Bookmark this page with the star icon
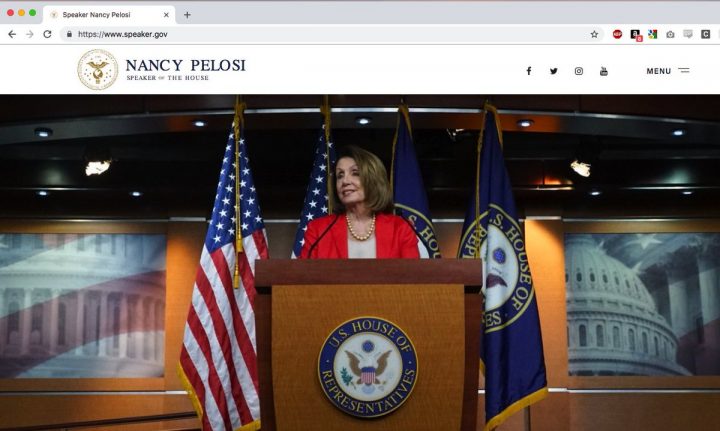720x431 pixels. coord(594,34)
